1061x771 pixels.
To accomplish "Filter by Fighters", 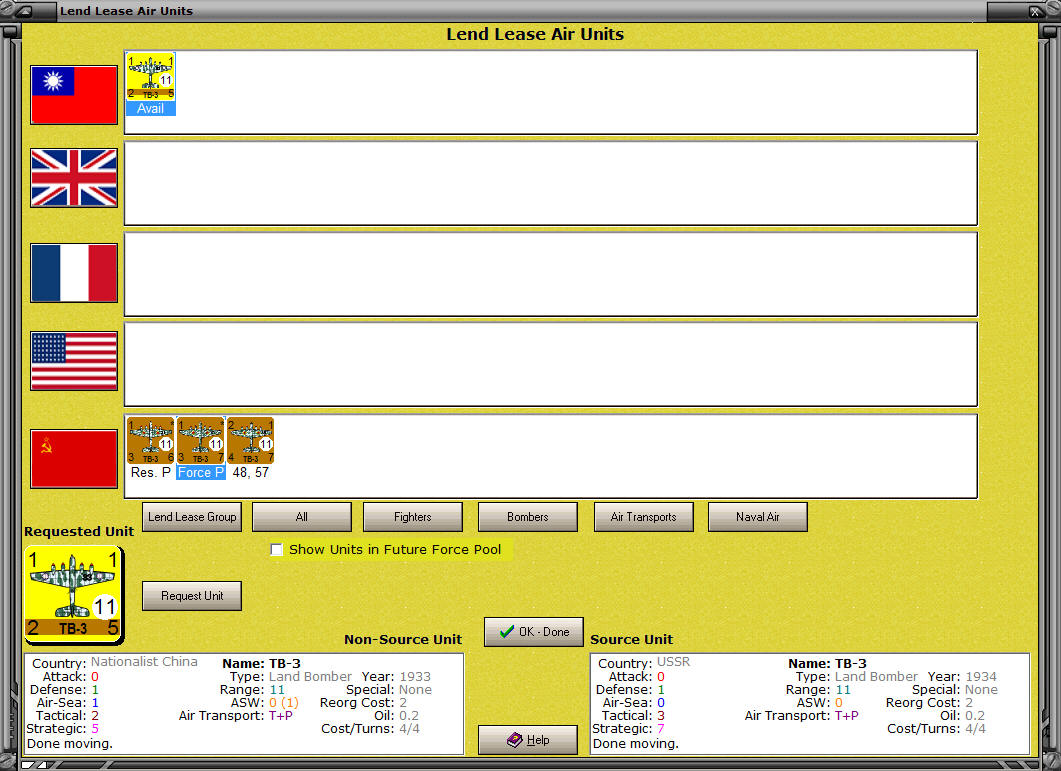I will tap(413, 517).
